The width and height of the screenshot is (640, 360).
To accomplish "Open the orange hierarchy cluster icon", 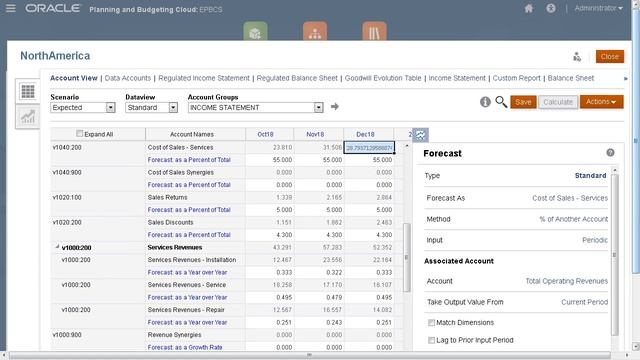I will pyautogui.click(x=315, y=31).
